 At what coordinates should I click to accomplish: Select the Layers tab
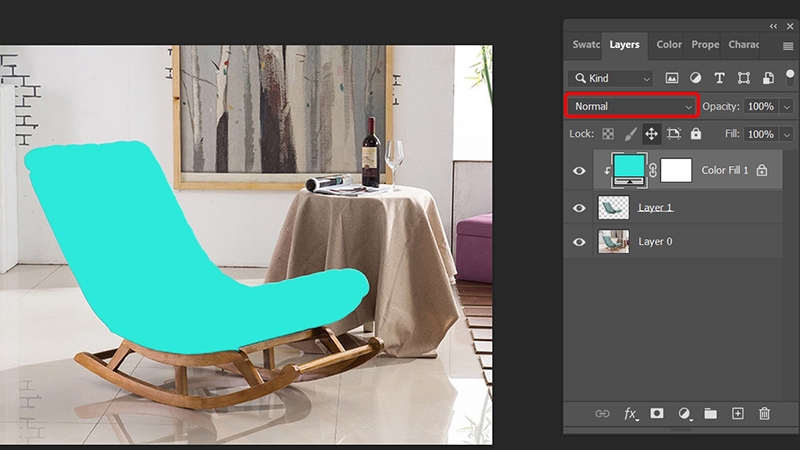(624, 45)
